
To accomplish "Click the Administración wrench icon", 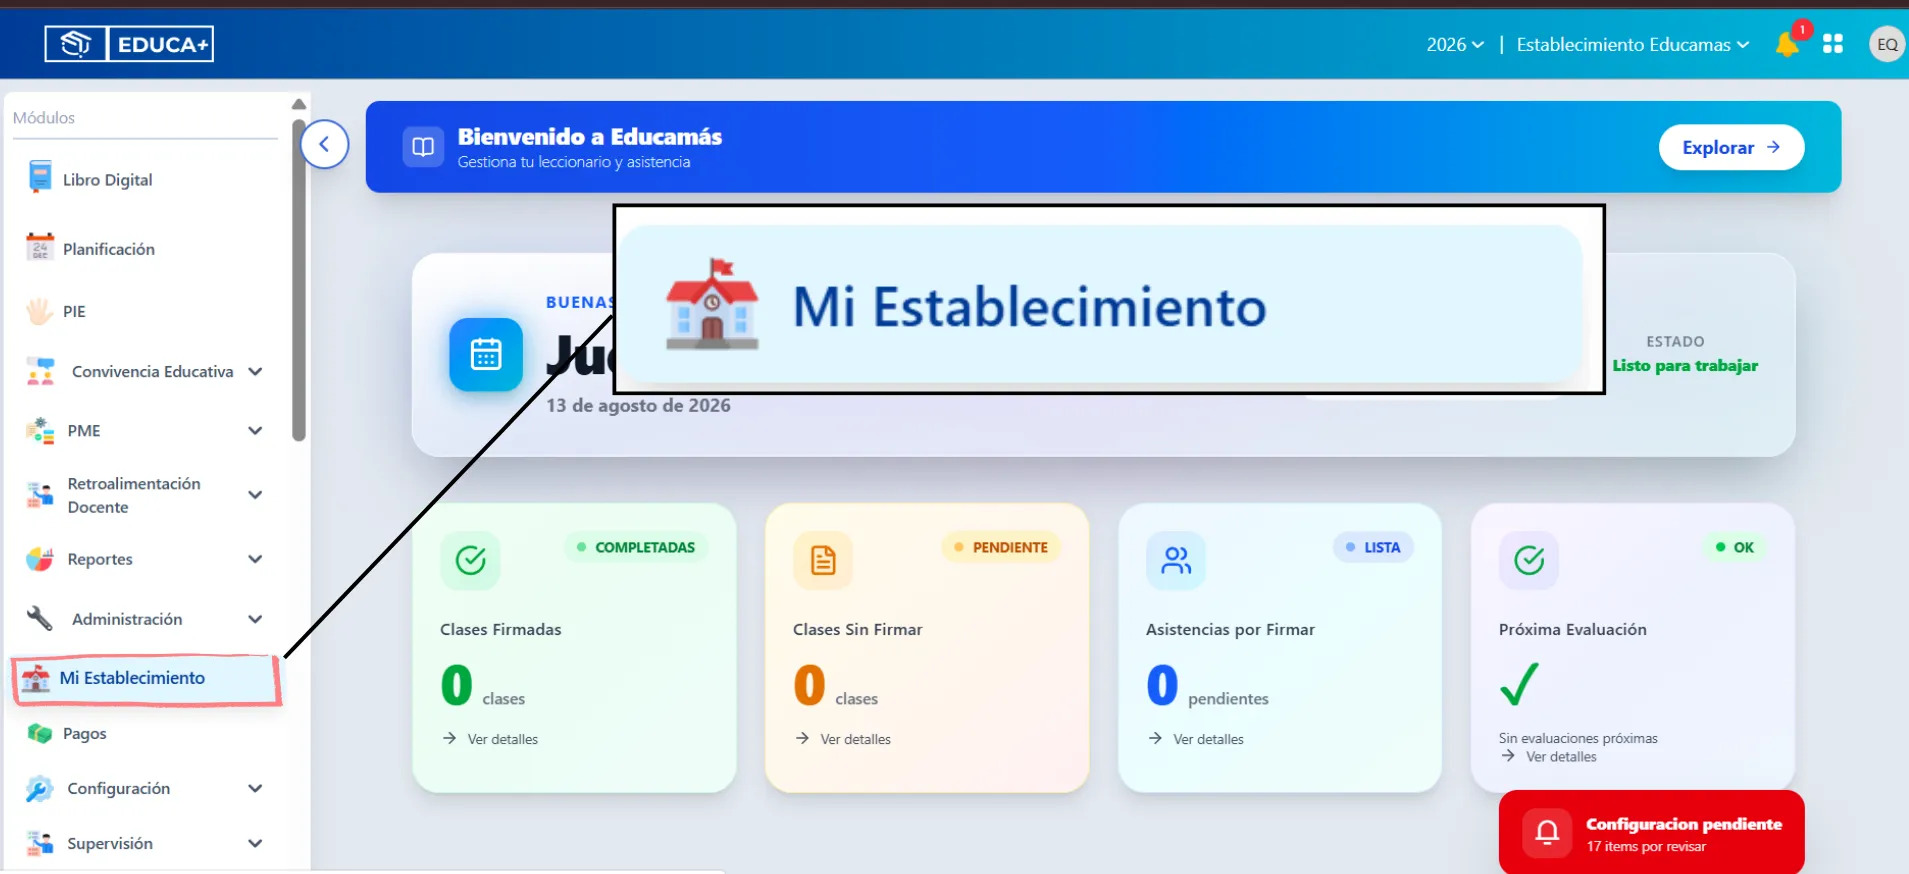I will coord(40,619).
